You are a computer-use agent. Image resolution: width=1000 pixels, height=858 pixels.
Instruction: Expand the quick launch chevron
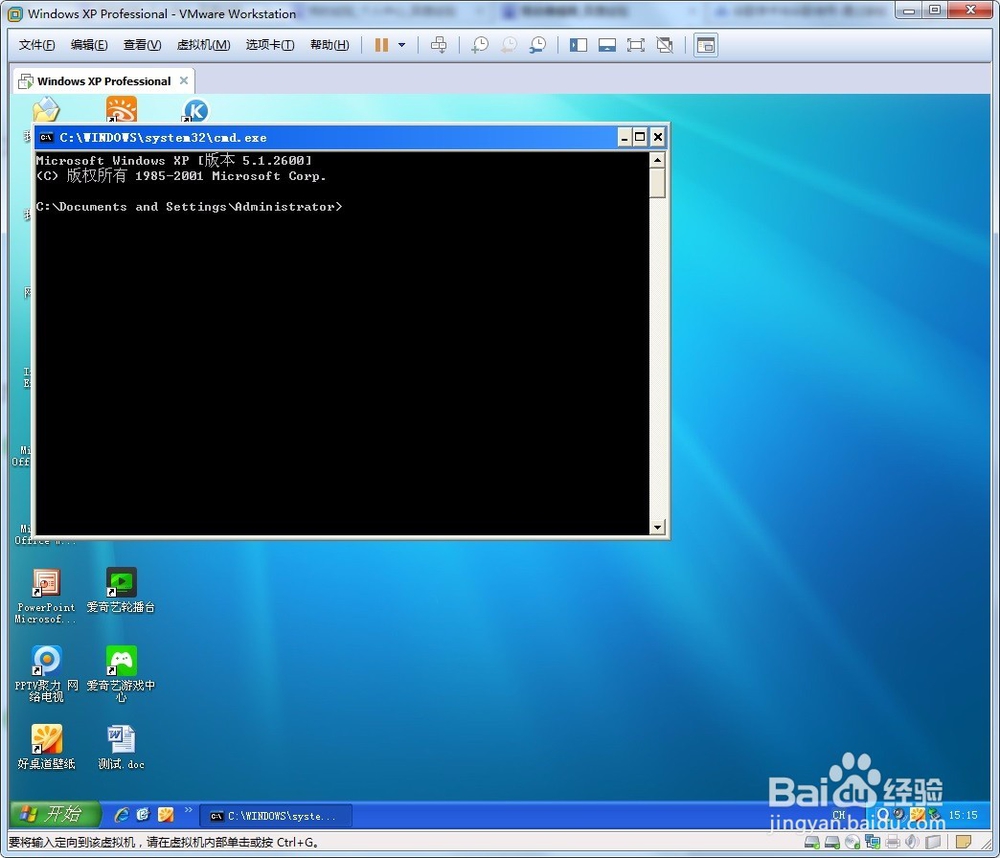(x=188, y=810)
